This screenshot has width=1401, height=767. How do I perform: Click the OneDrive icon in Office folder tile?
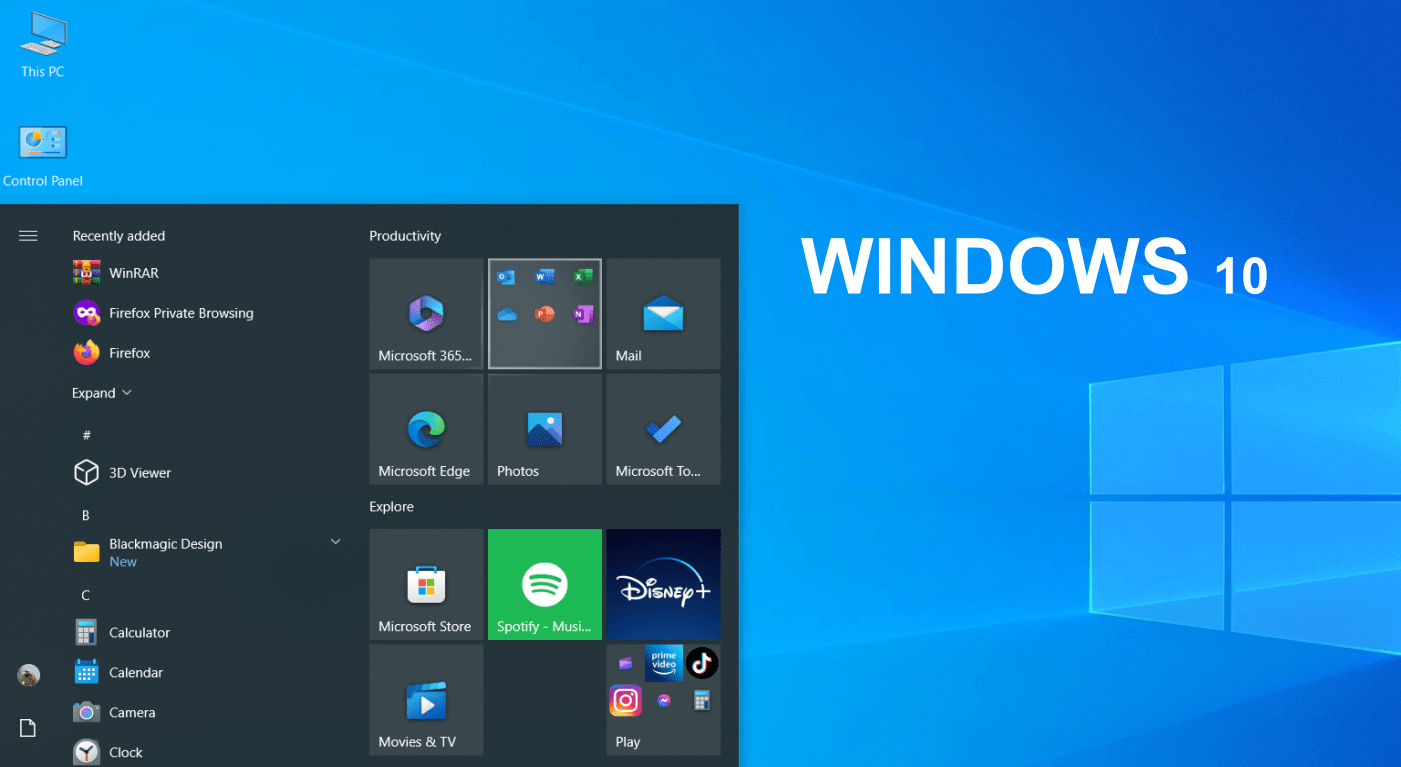[x=507, y=314]
